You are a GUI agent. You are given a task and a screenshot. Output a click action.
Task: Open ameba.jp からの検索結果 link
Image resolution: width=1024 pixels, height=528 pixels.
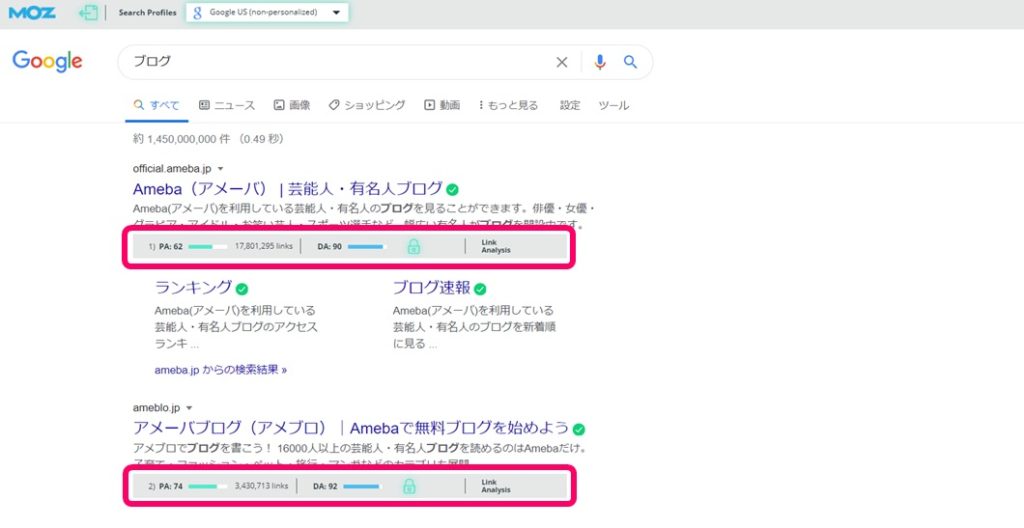221,370
